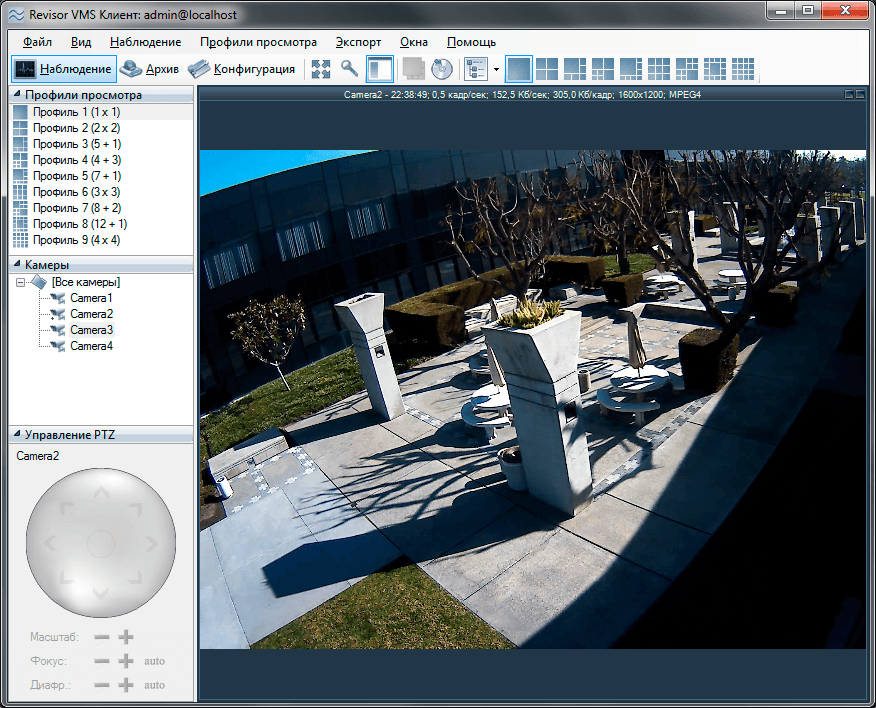
Task: Select the 4+3 layout toolbar icon
Action: click(603, 69)
